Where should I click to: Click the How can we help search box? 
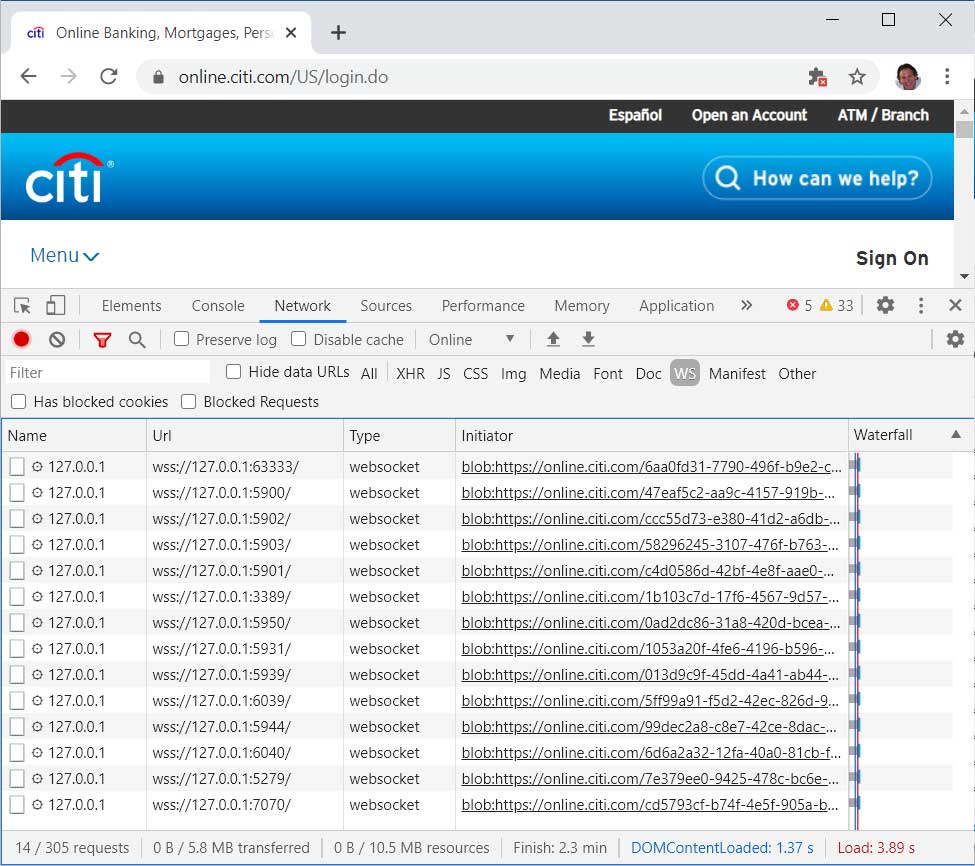(817, 178)
